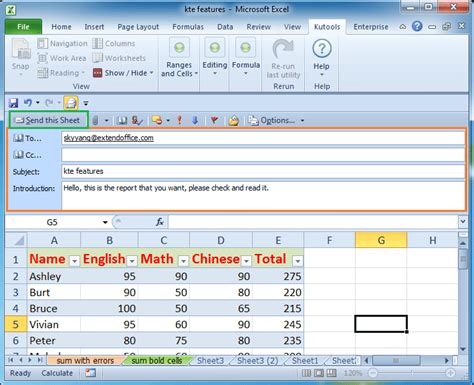Open the mail Options button
This screenshot has height=385, width=474.
tap(272, 120)
